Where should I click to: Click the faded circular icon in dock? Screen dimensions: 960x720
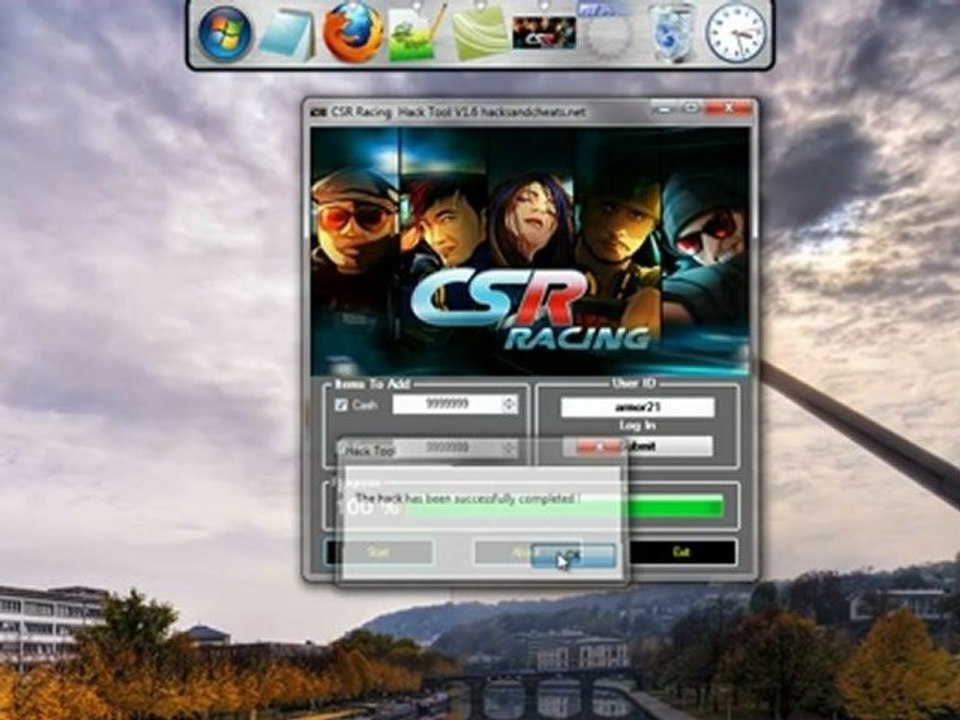click(x=609, y=34)
